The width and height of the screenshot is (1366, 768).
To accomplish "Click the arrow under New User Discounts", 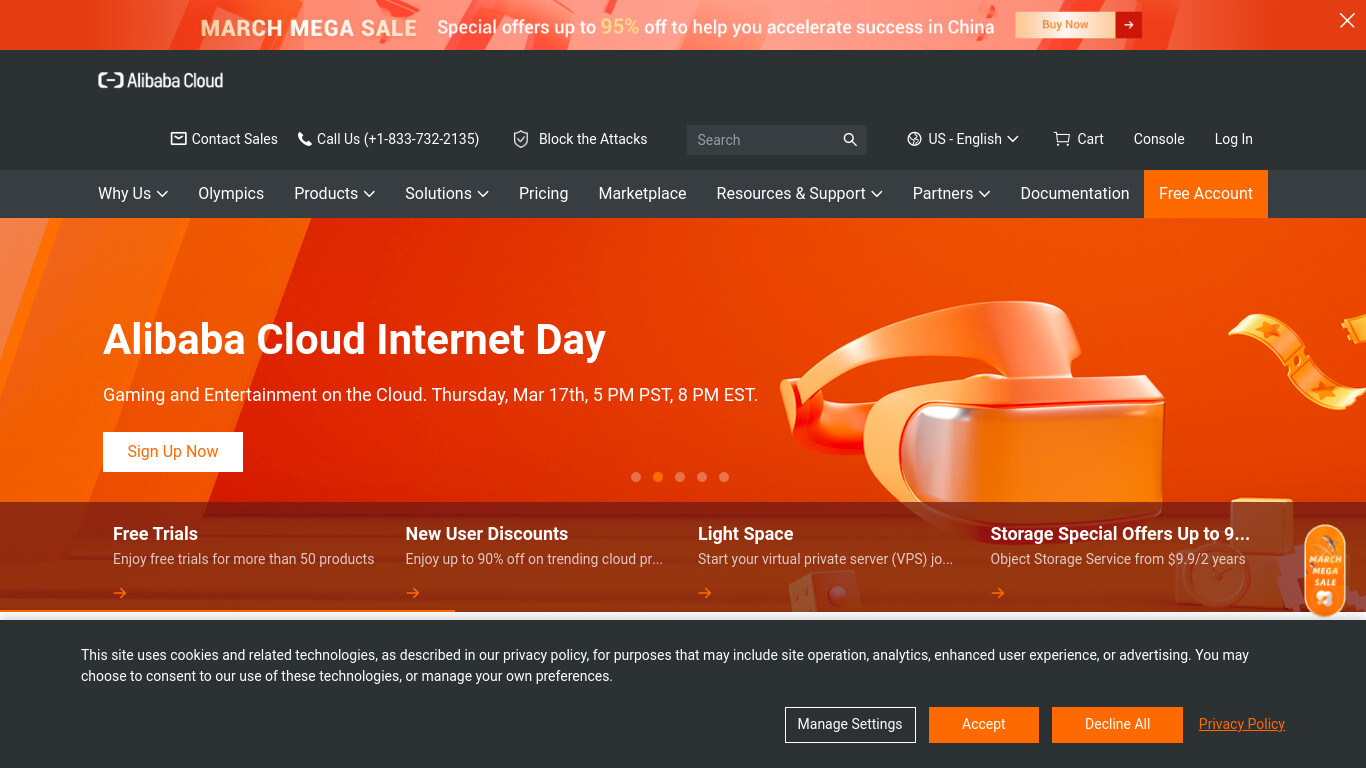I will [x=413, y=593].
